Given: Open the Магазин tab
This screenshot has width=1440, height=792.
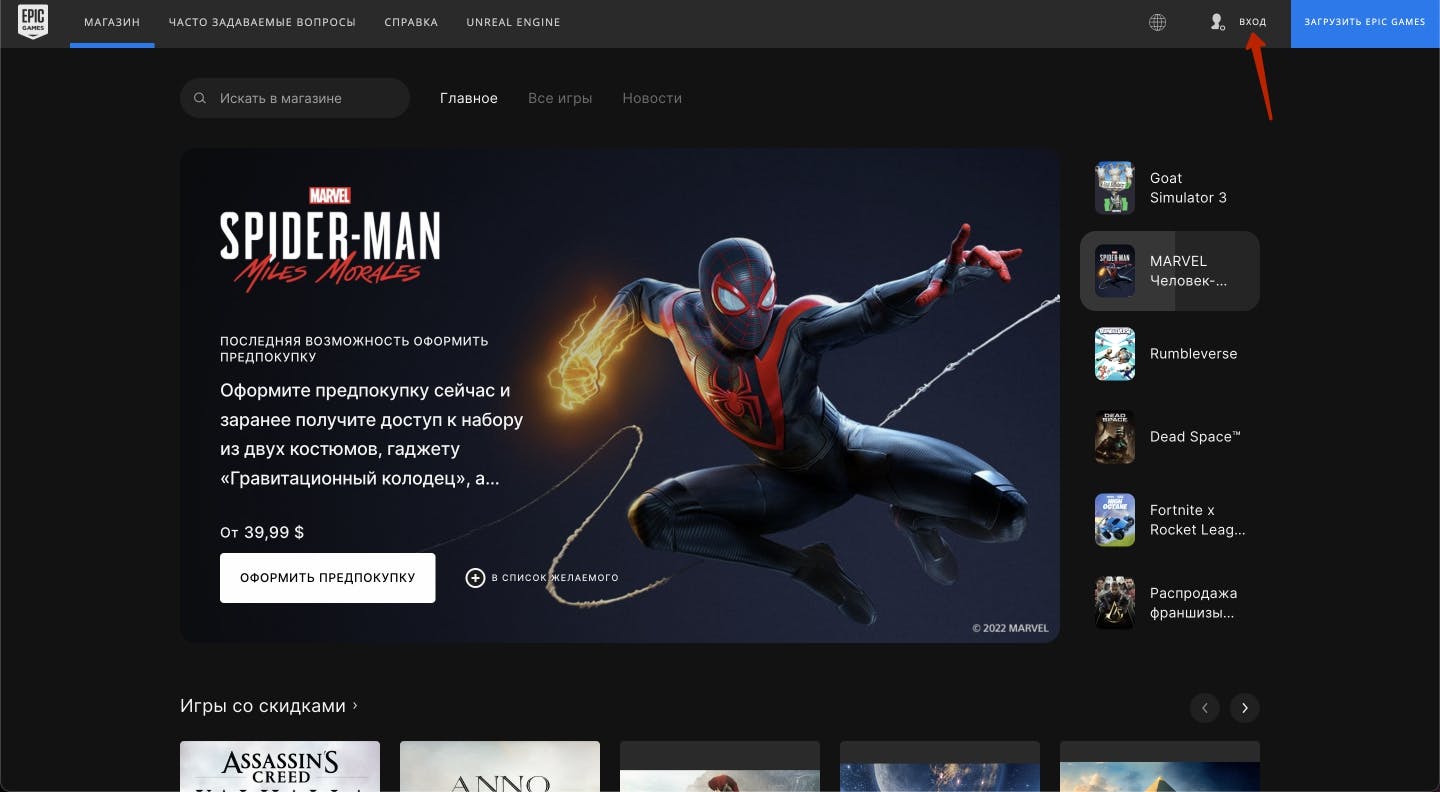Looking at the screenshot, I should pos(112,22).
